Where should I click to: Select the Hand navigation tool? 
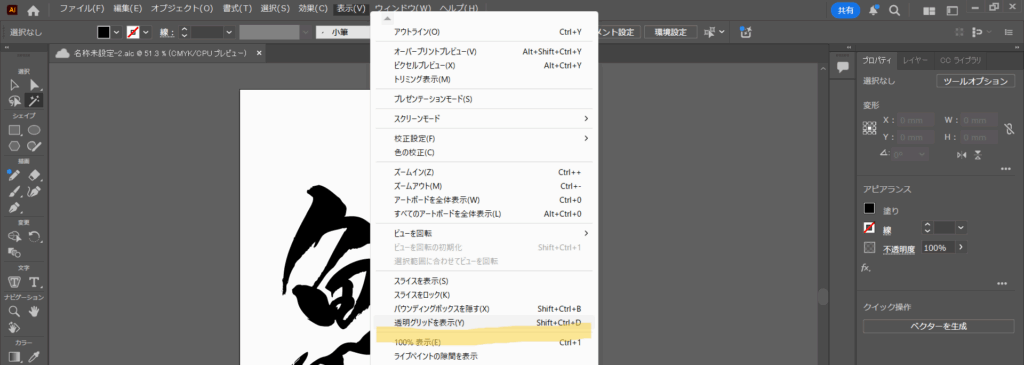[x=34, y=312]
